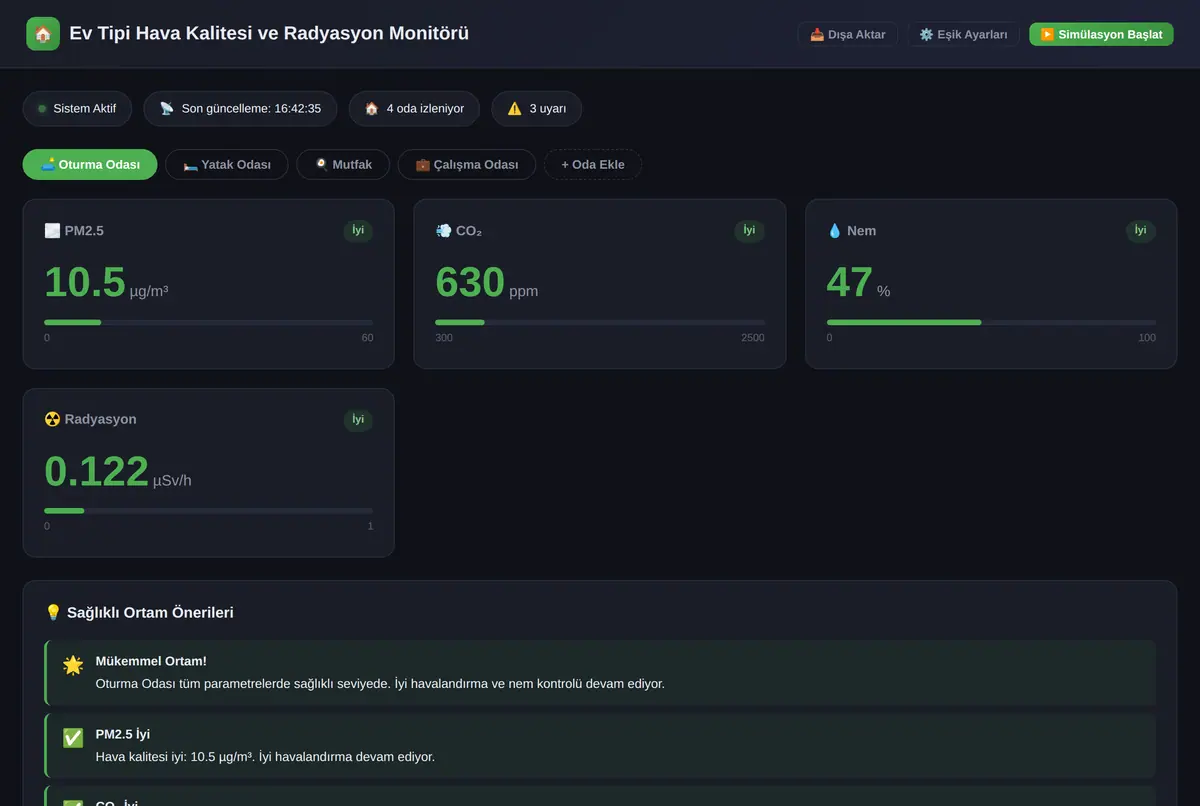Open the Oturma Odası tab
The width and height of the screenshot is (1200, 806).
[x=90, y=164]
